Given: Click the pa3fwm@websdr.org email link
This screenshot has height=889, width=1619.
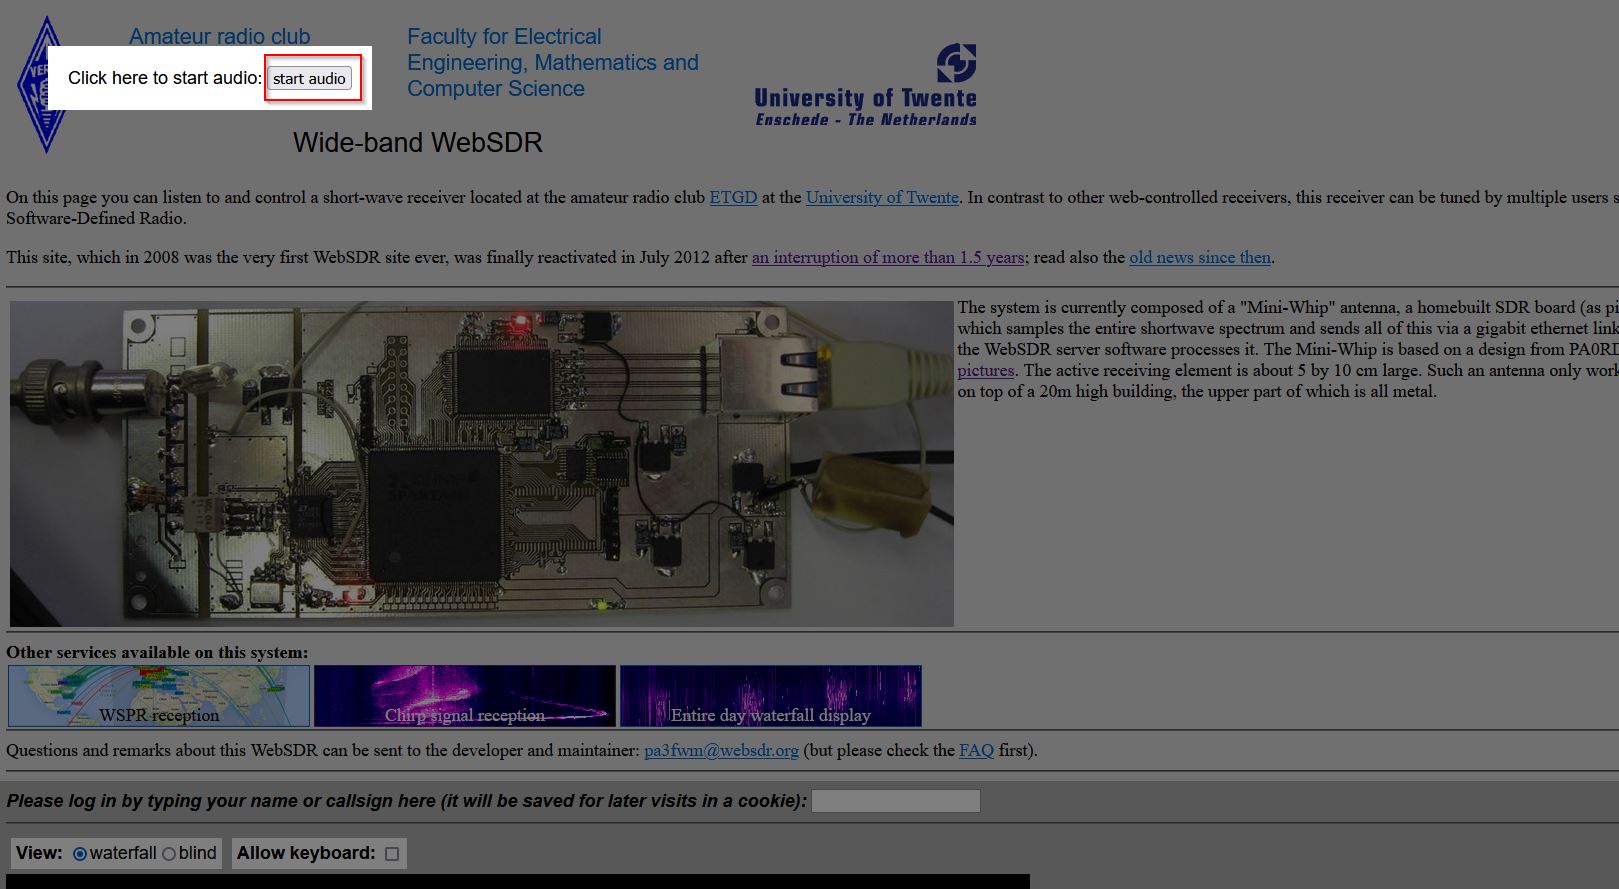Looking at the screenshot, I should pos(721,750).
